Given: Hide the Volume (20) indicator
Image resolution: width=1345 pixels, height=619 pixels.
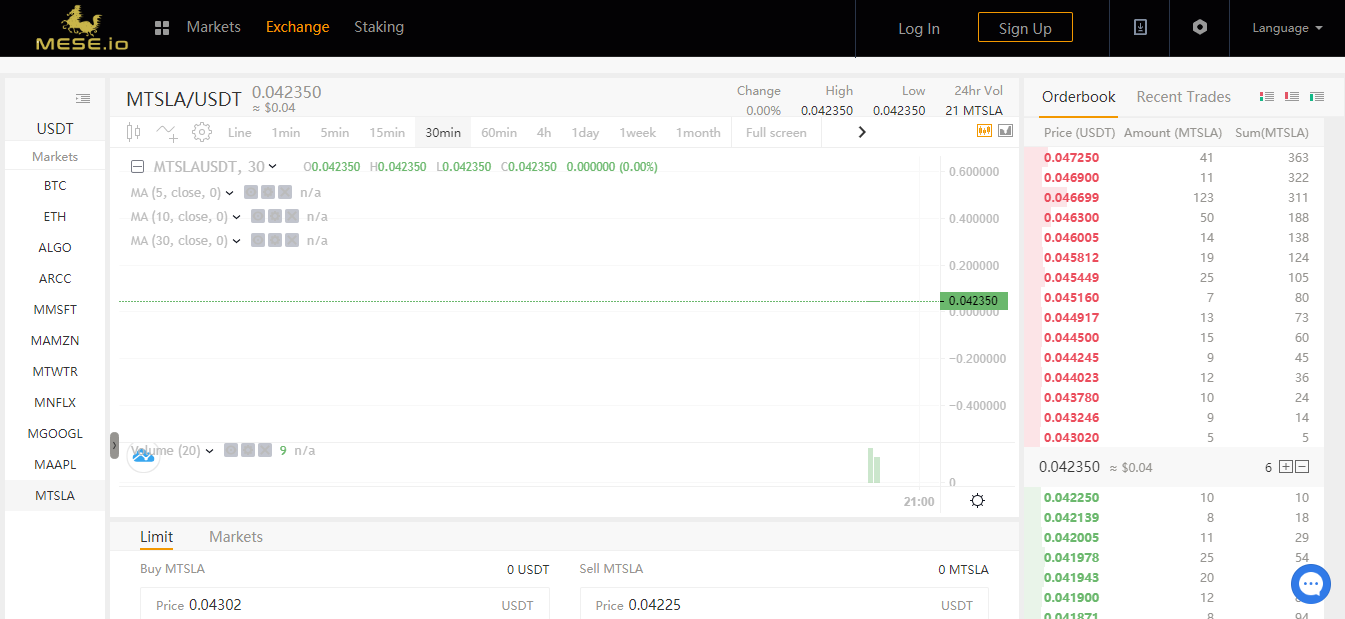Looking at the screenshot, I should (231, 450).
